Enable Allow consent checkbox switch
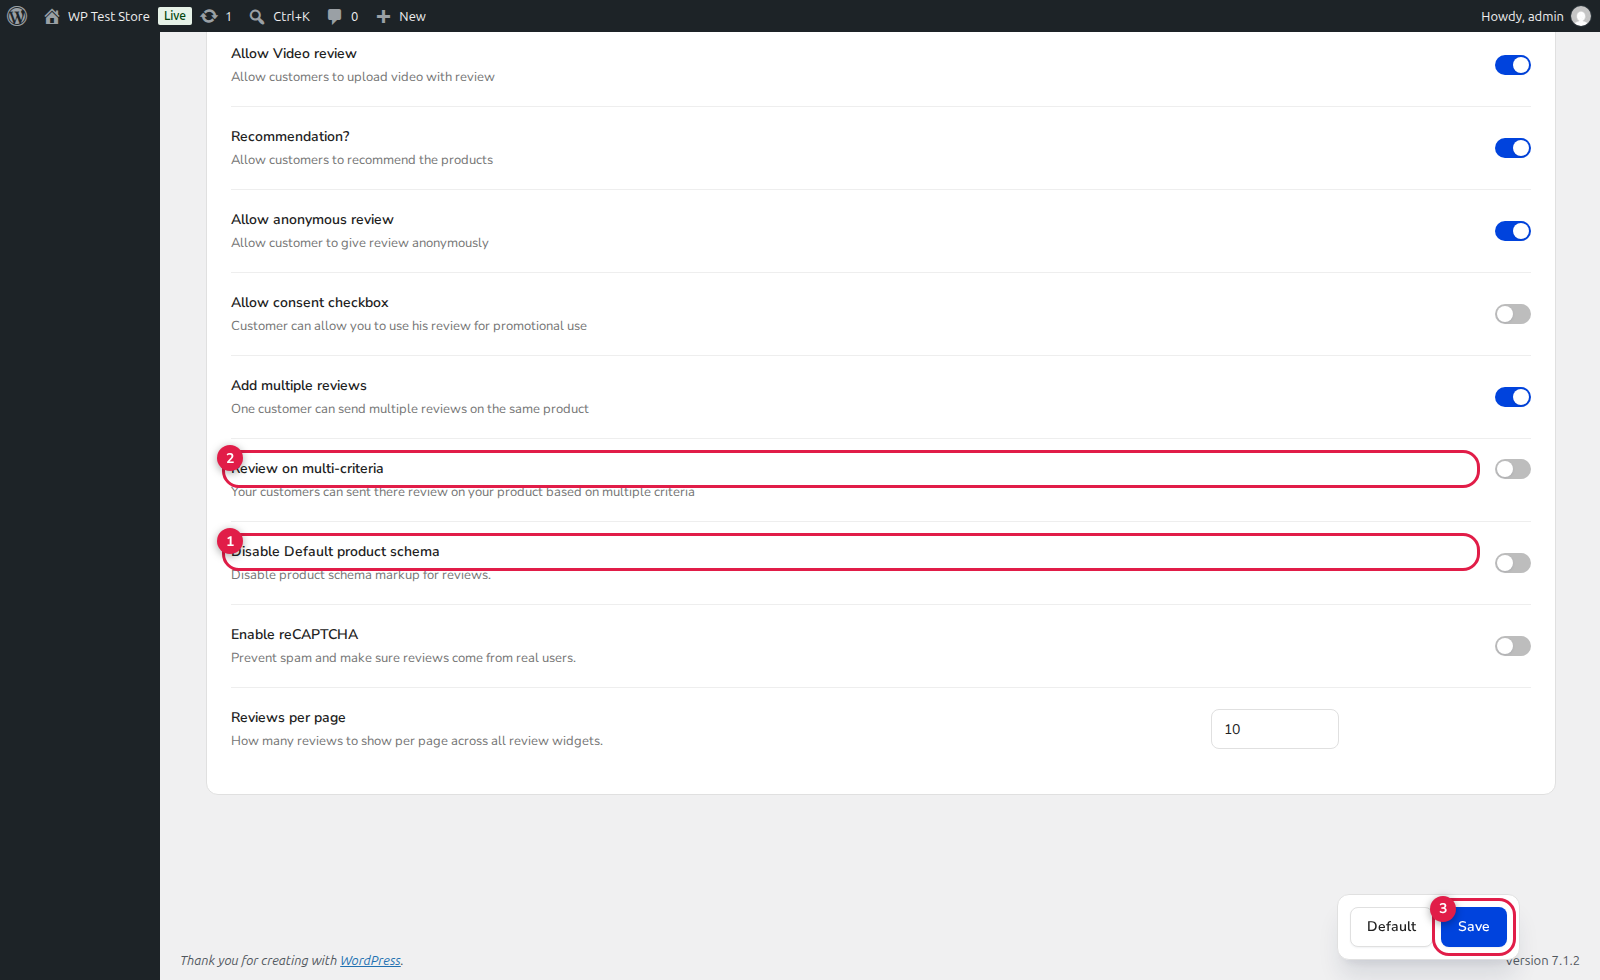Viewport: 1600px width, 980px height. [1513, 314]
